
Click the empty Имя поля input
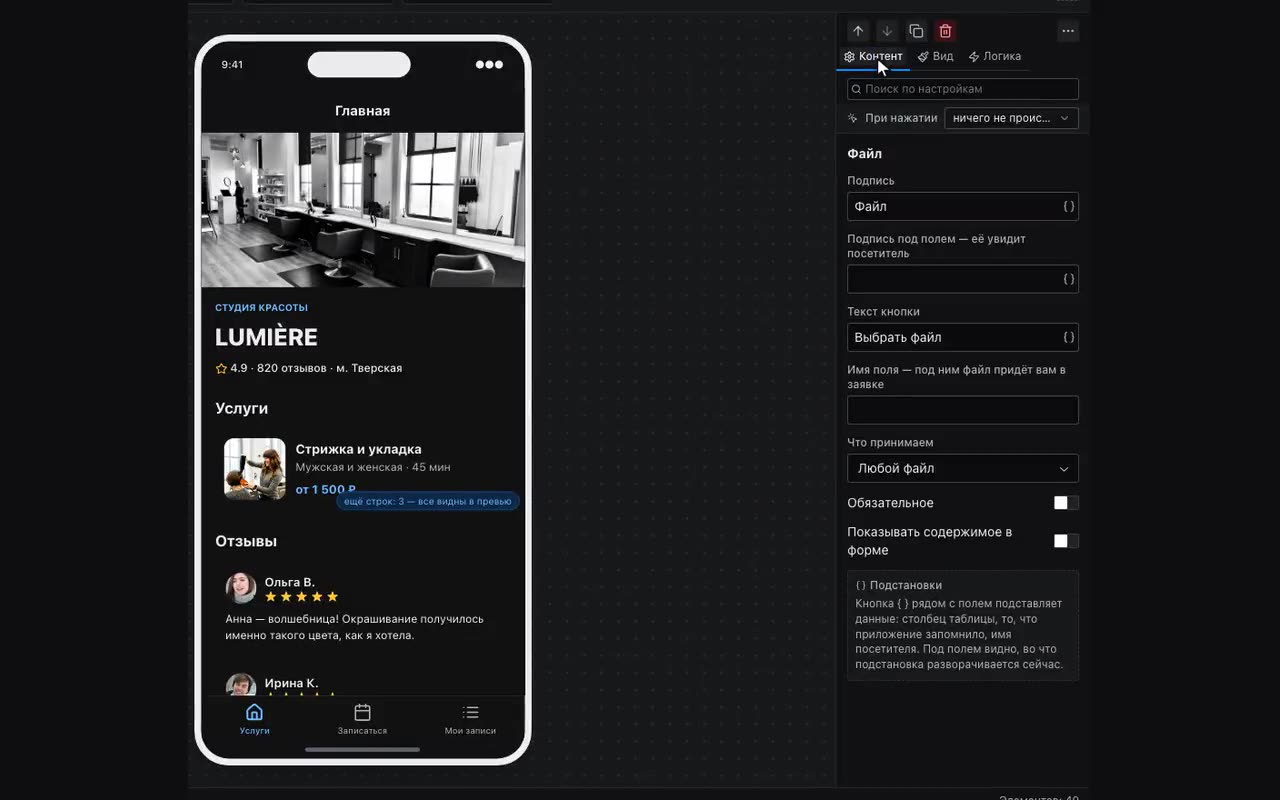pyautogui.click(x=963, y=410)
